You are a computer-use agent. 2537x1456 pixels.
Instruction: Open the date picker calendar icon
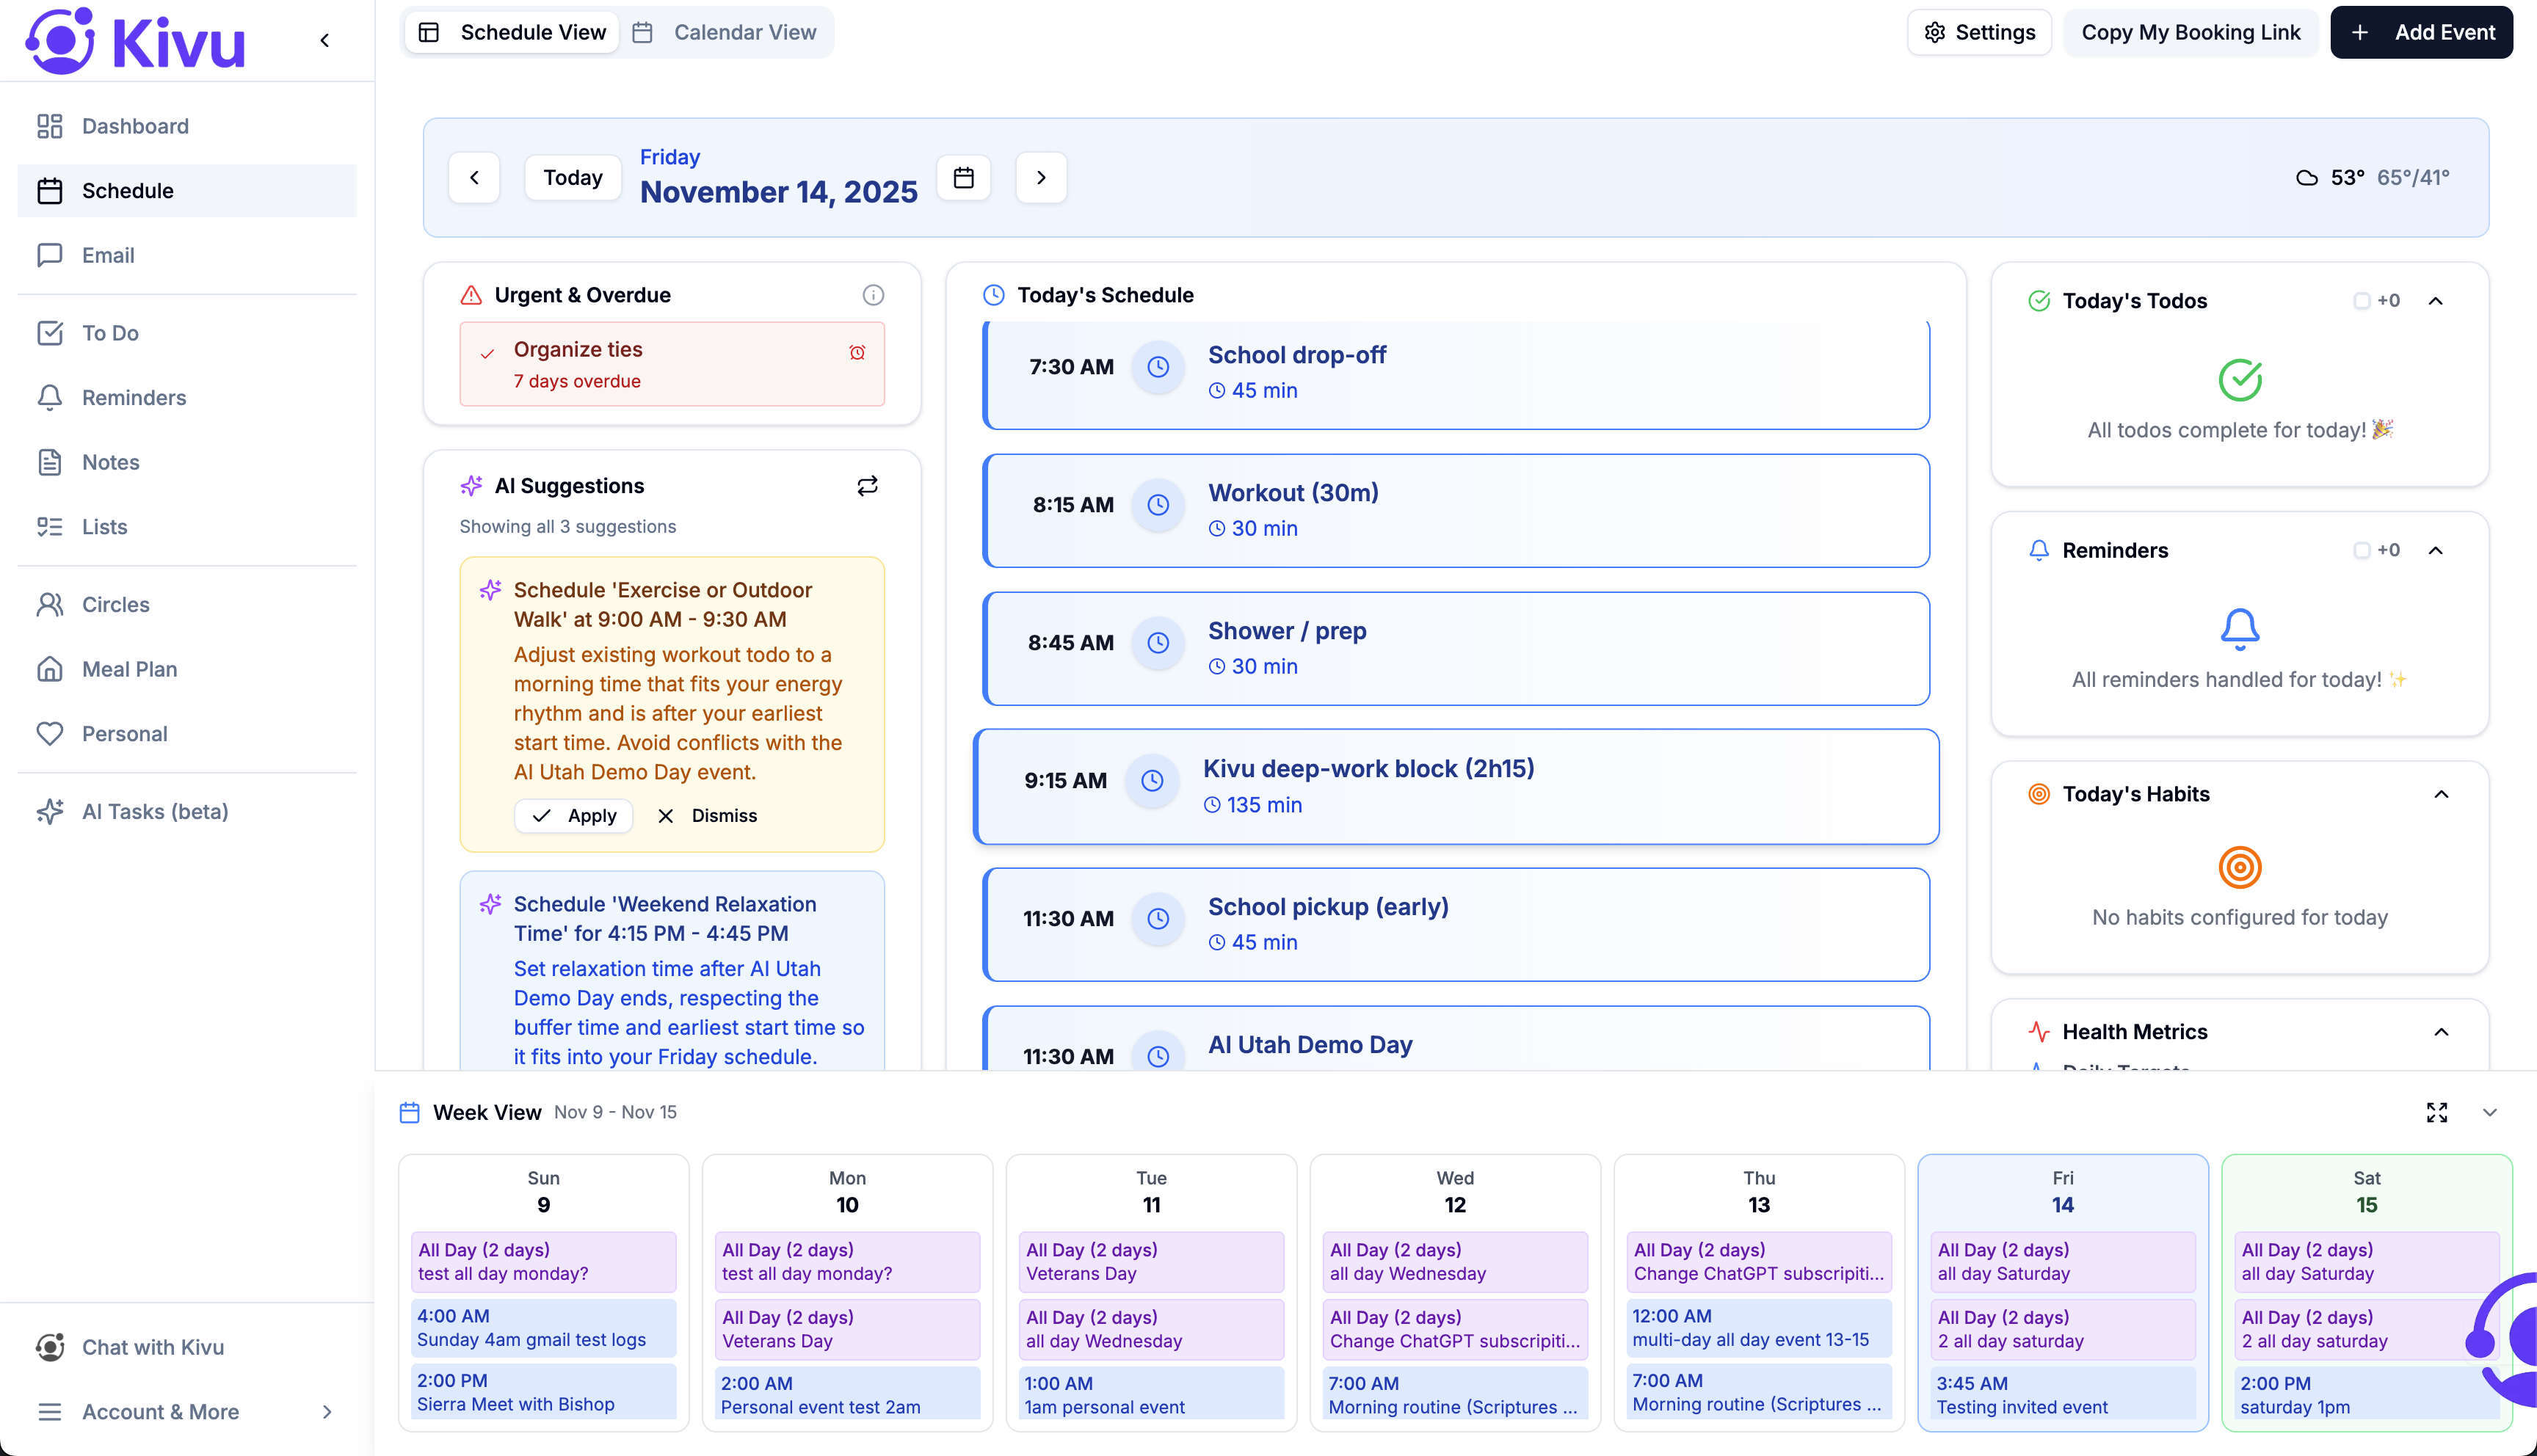point(963,178)
